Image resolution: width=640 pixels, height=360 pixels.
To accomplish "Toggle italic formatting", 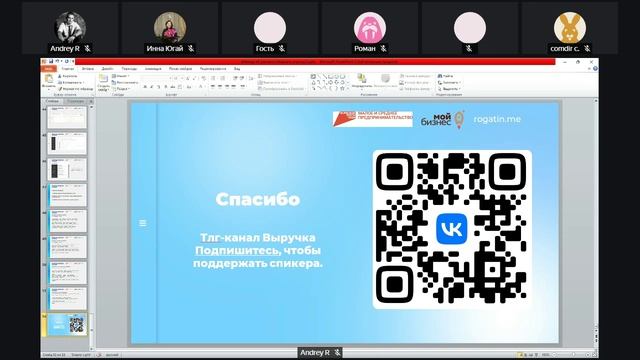I will pos(151,87).
